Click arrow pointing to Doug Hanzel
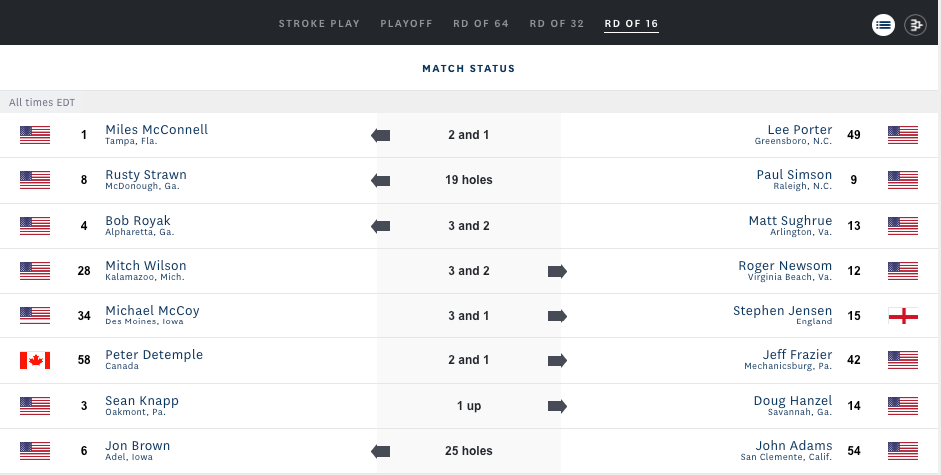The image size is (941, 475). click(x=558, y=407)
